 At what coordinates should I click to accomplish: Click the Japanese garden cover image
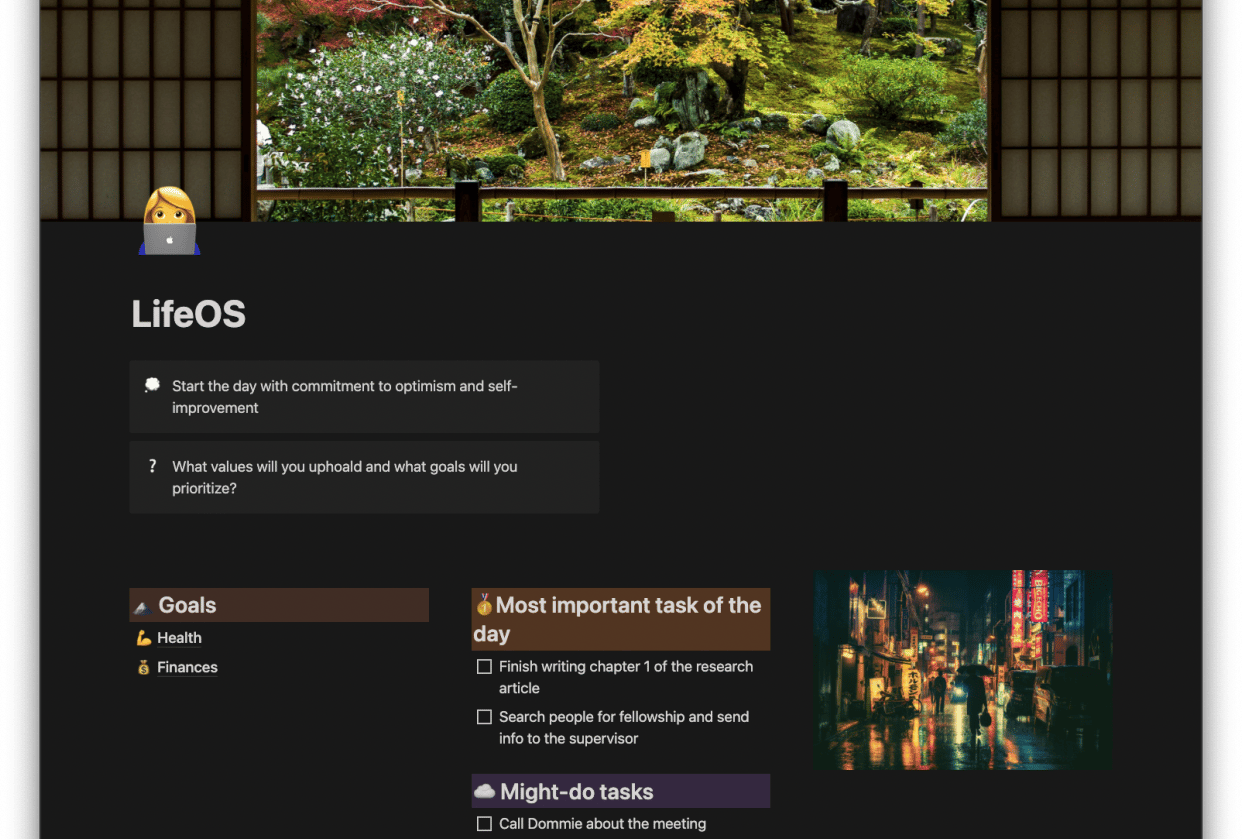click(x=620, y=110)
